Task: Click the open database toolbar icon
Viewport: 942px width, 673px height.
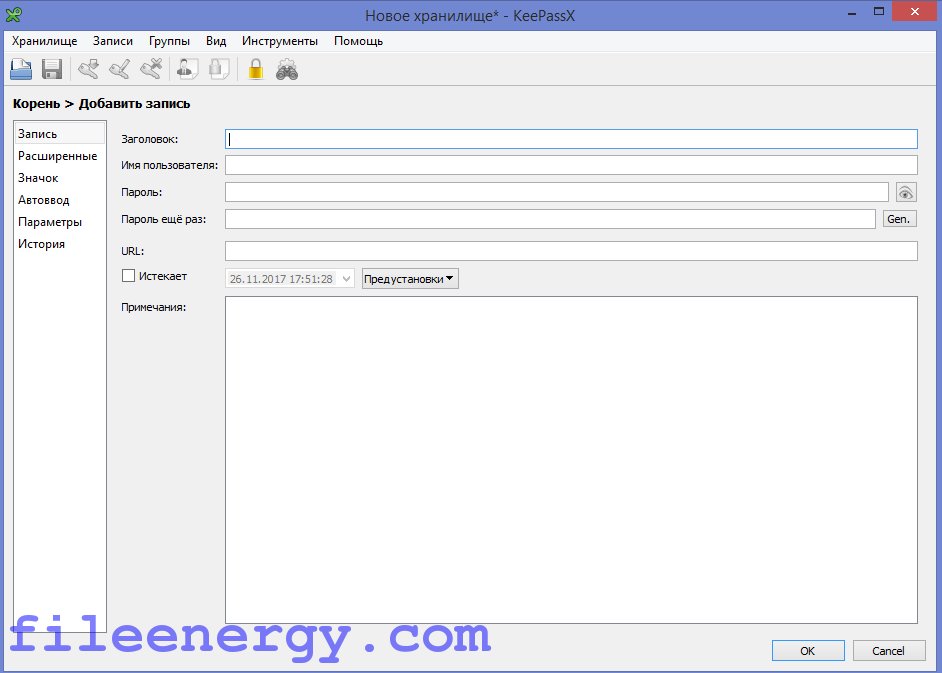Action: point(21,69)
